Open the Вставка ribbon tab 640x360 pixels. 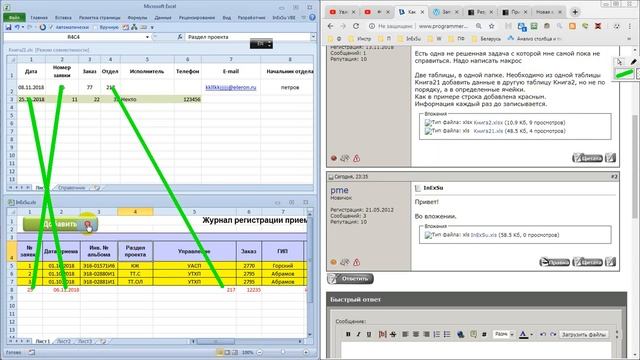tap(63, 18)
